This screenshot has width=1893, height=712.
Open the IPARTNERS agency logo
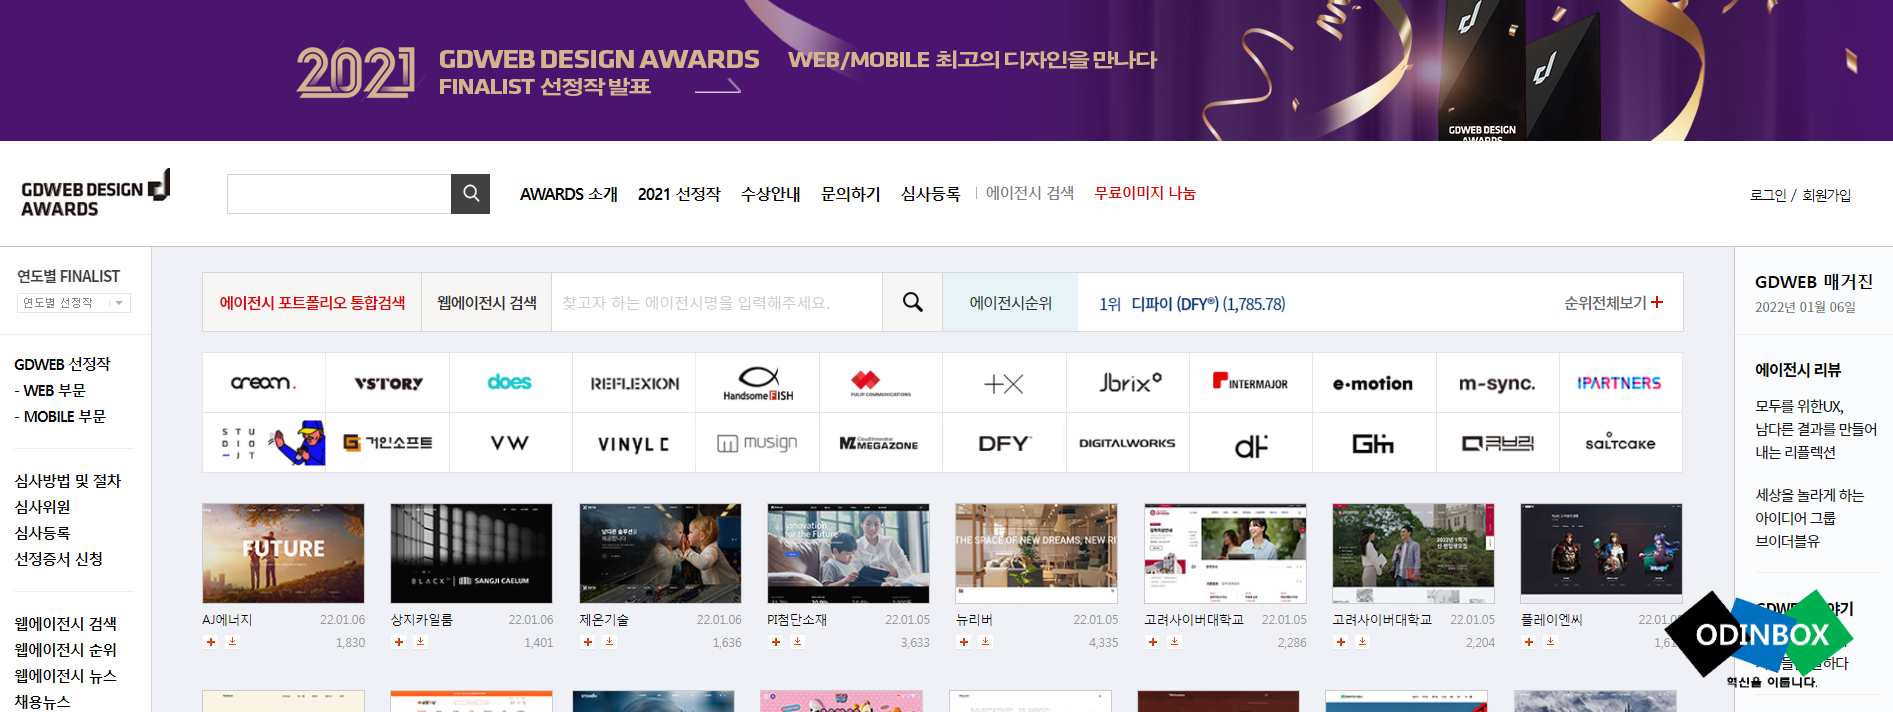coord(1620,383)
